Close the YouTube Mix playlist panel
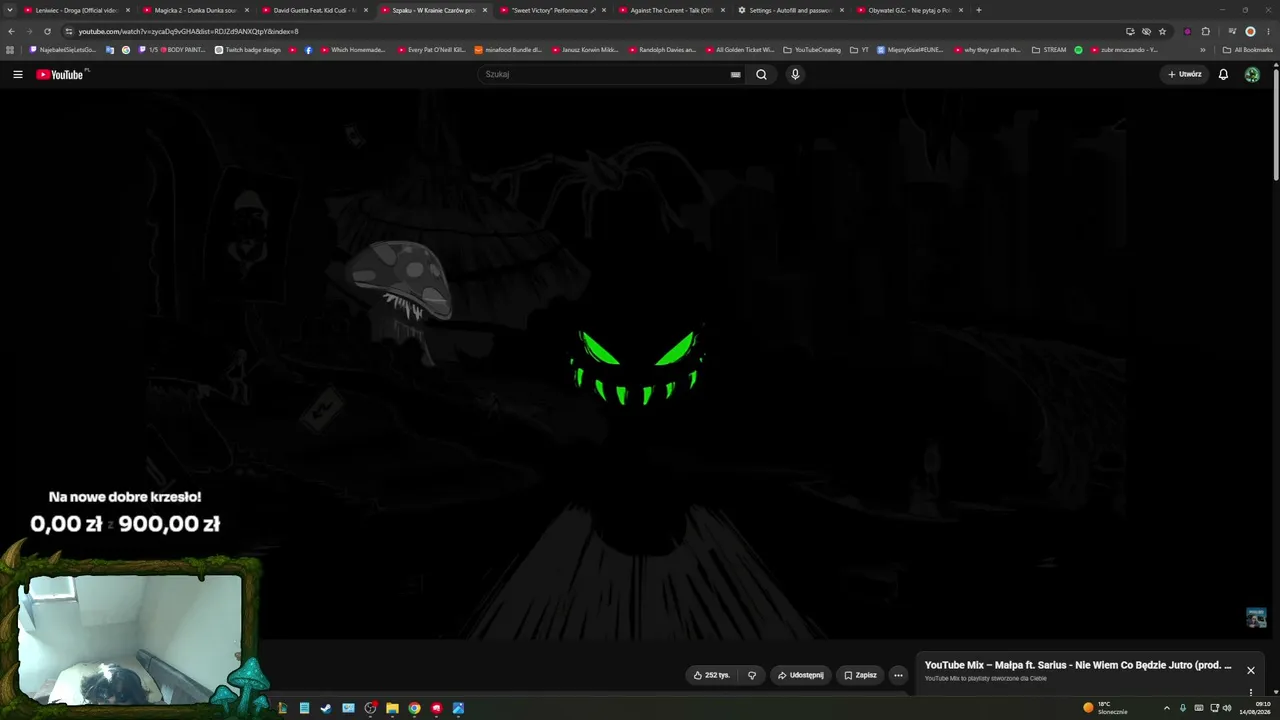The width and height of the screenshot is (1280, 720). click(1250, 670)
